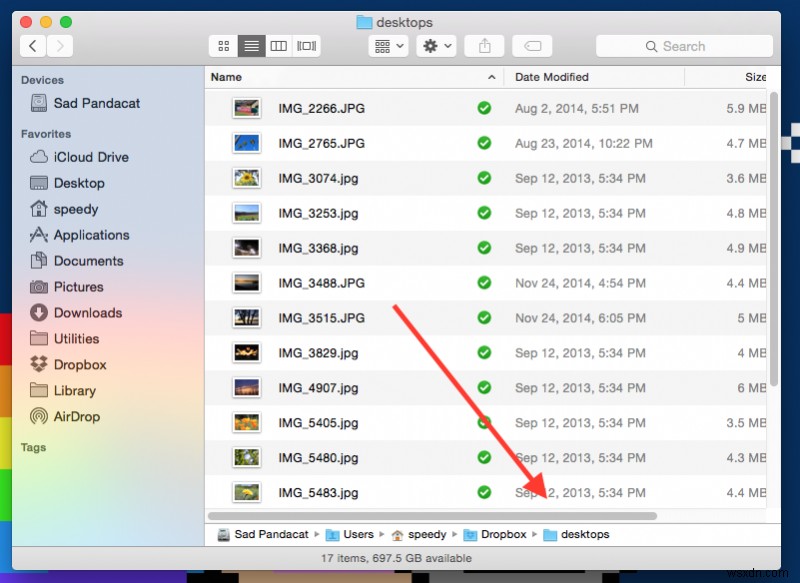
Task: Open Pictures in the sidebar
Action: 67,287
